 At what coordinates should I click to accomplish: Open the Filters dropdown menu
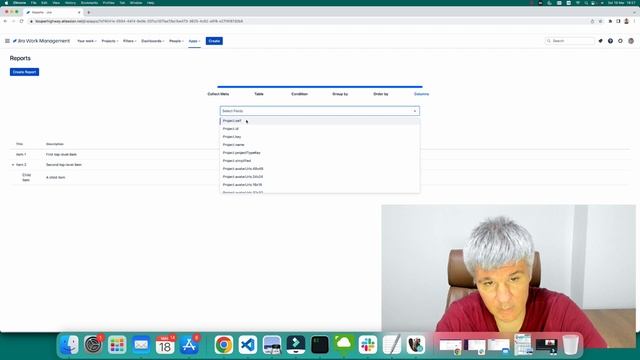pos(129,41)
